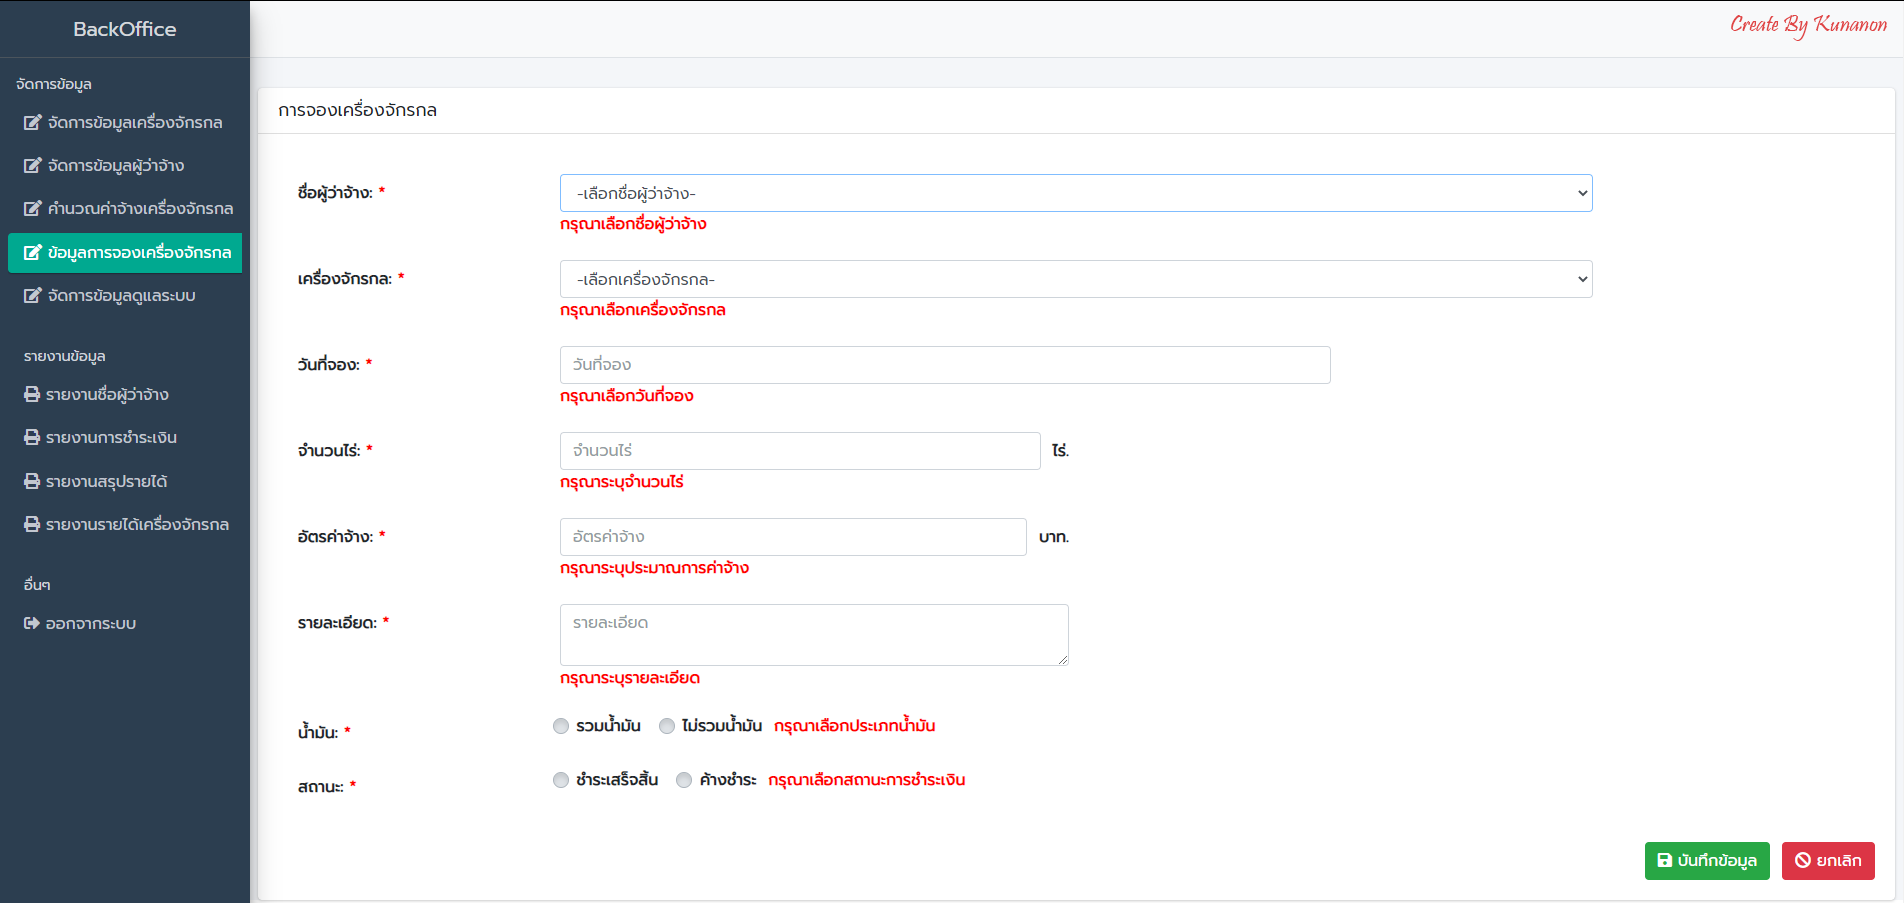The width and height of the screenshot is (1904, 903).
Task: Choose the ค้างชำระ status radio button
Action: tap(684, 780)
